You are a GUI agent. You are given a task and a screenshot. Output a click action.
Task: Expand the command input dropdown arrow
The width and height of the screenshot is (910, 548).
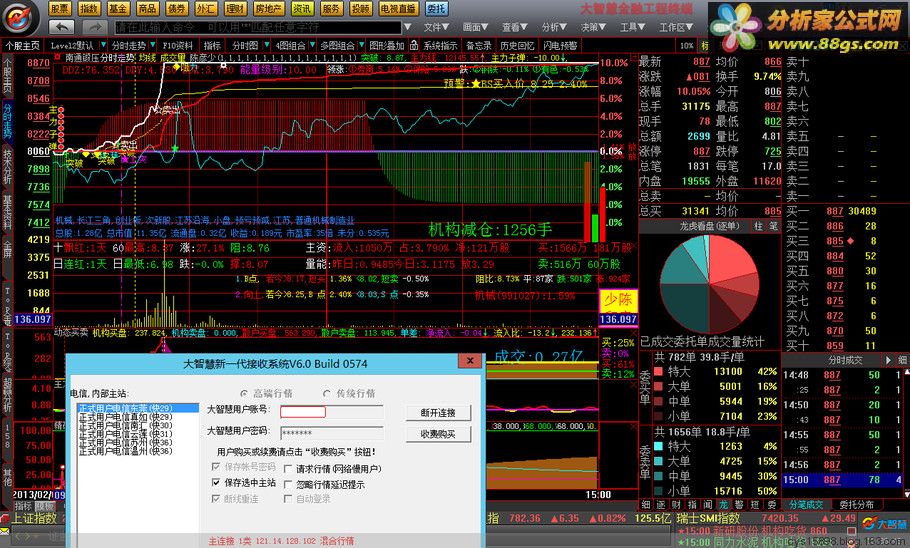(x=408, y=27)
